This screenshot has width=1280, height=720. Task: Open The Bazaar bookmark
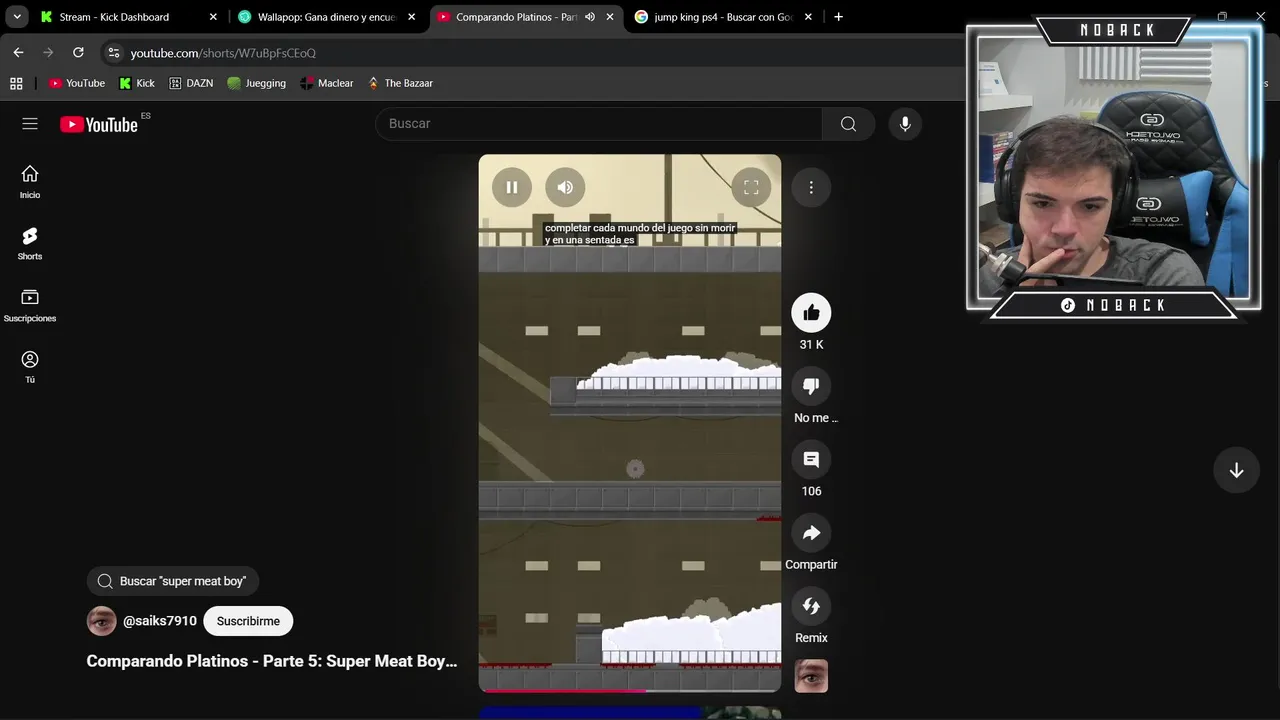click(400, 83)
